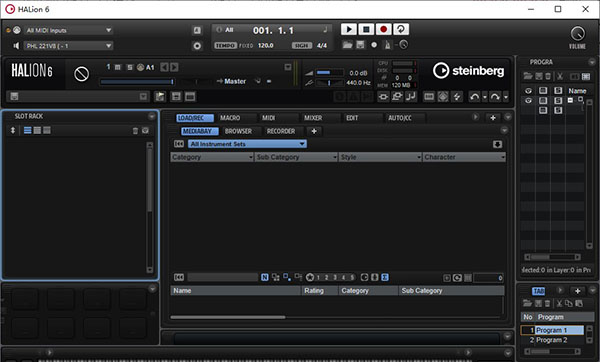Toggle the blue N filter icon

tap(264, 277)
